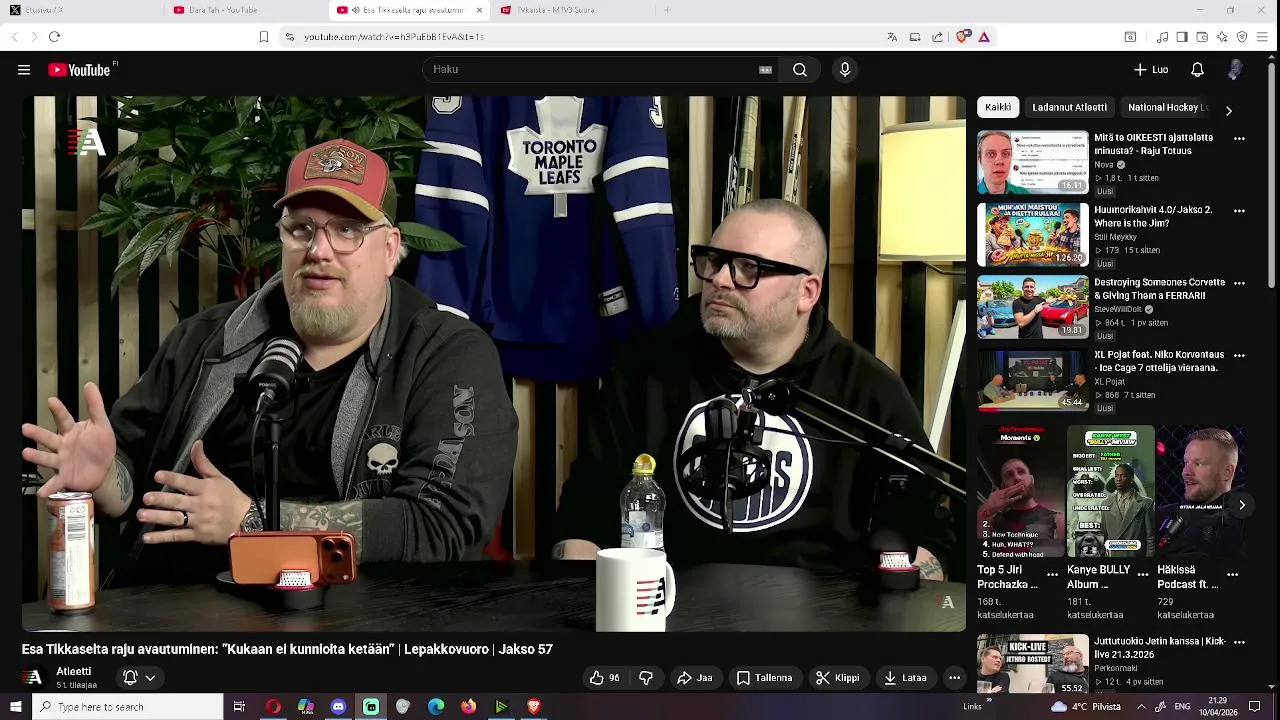Open Brave Shields lion icon
The image size is (1280, 720).
[x=962, y=37]
